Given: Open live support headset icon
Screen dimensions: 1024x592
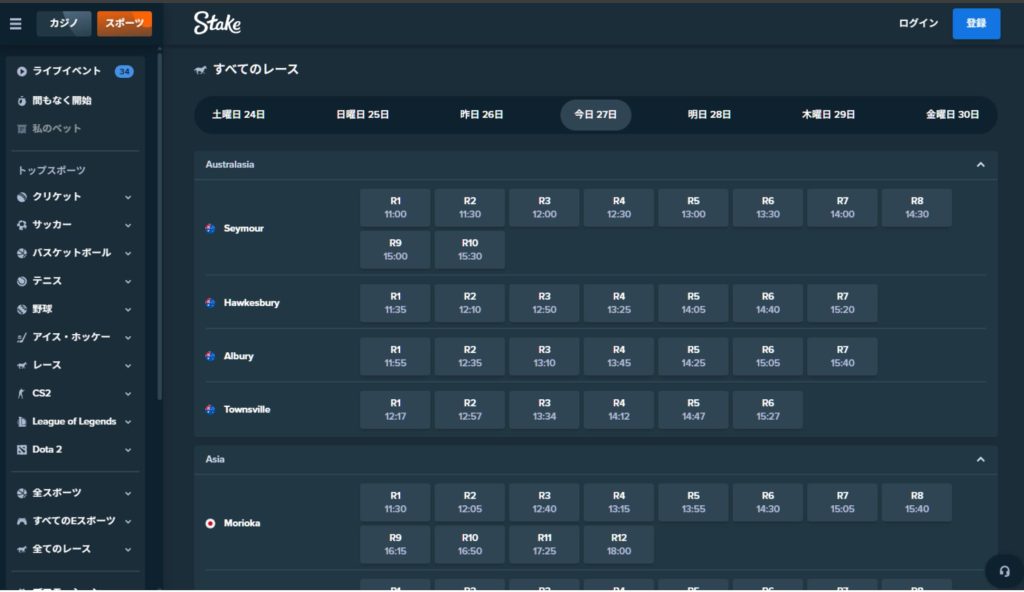Looking at the screenshot, I should [1003, 571].
